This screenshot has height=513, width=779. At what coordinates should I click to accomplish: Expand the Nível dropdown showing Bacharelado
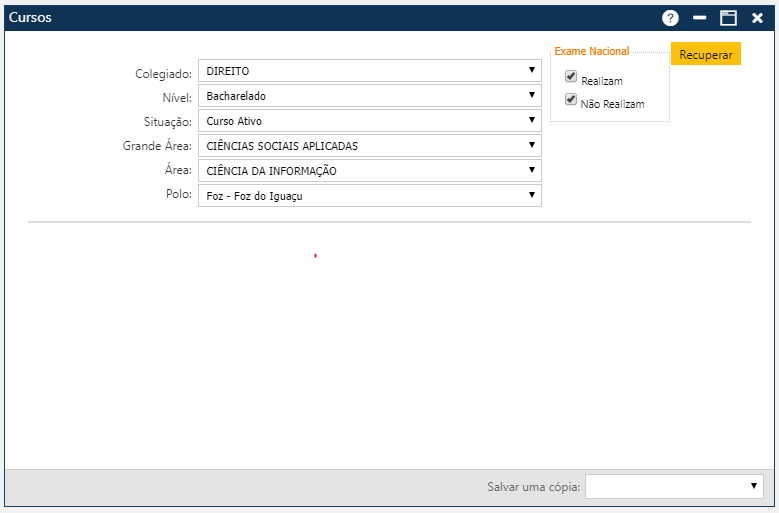(x=369, y=96)
